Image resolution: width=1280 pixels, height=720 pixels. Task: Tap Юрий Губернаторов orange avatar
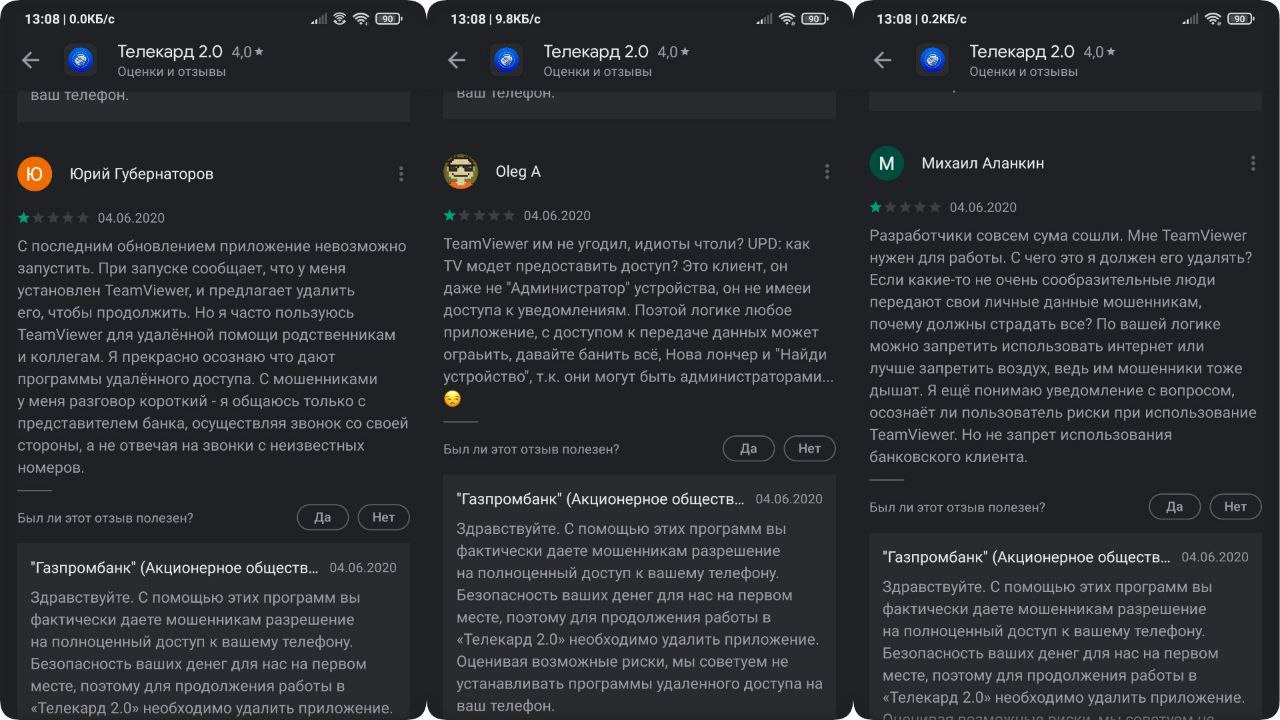pos(35,174)
